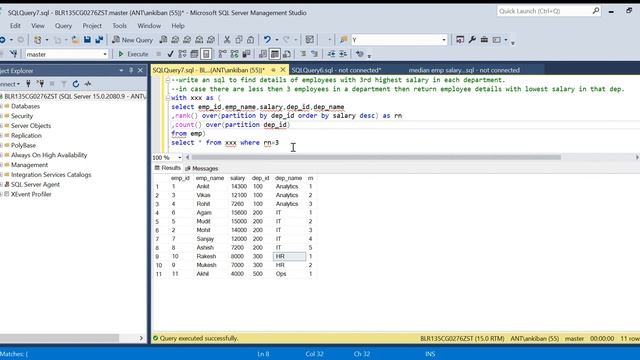Image resolution: width=640 pixels, height=360 pixels.
Task: Click the Comment out selected lines icon
Action: [x=303, y=54]
